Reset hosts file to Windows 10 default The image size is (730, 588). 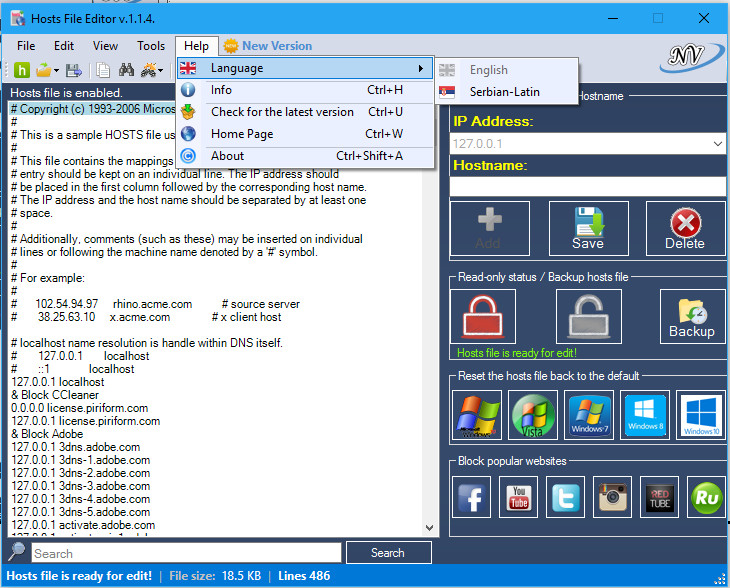pyautogui.click(x=701, y=415)
